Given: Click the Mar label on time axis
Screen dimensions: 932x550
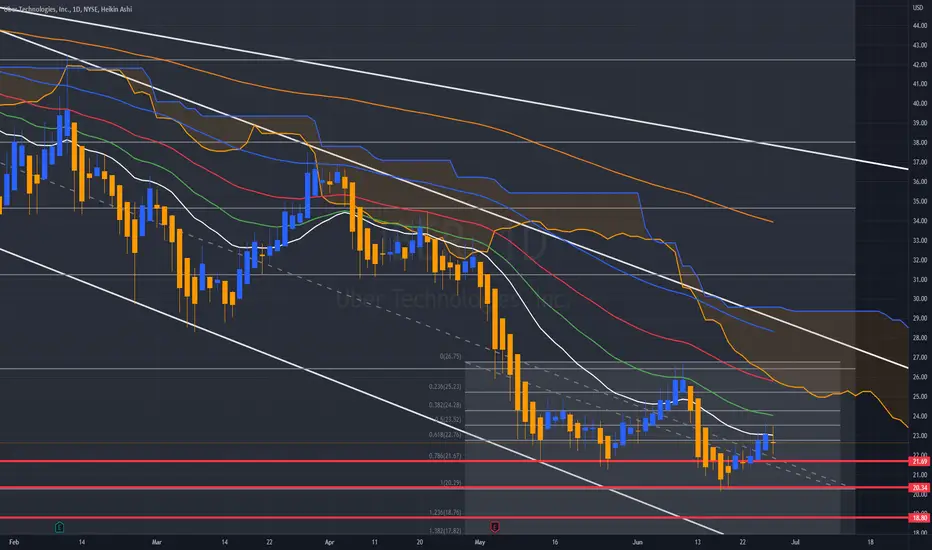Looking at the screenshot, I should click(x=156, y=542).
